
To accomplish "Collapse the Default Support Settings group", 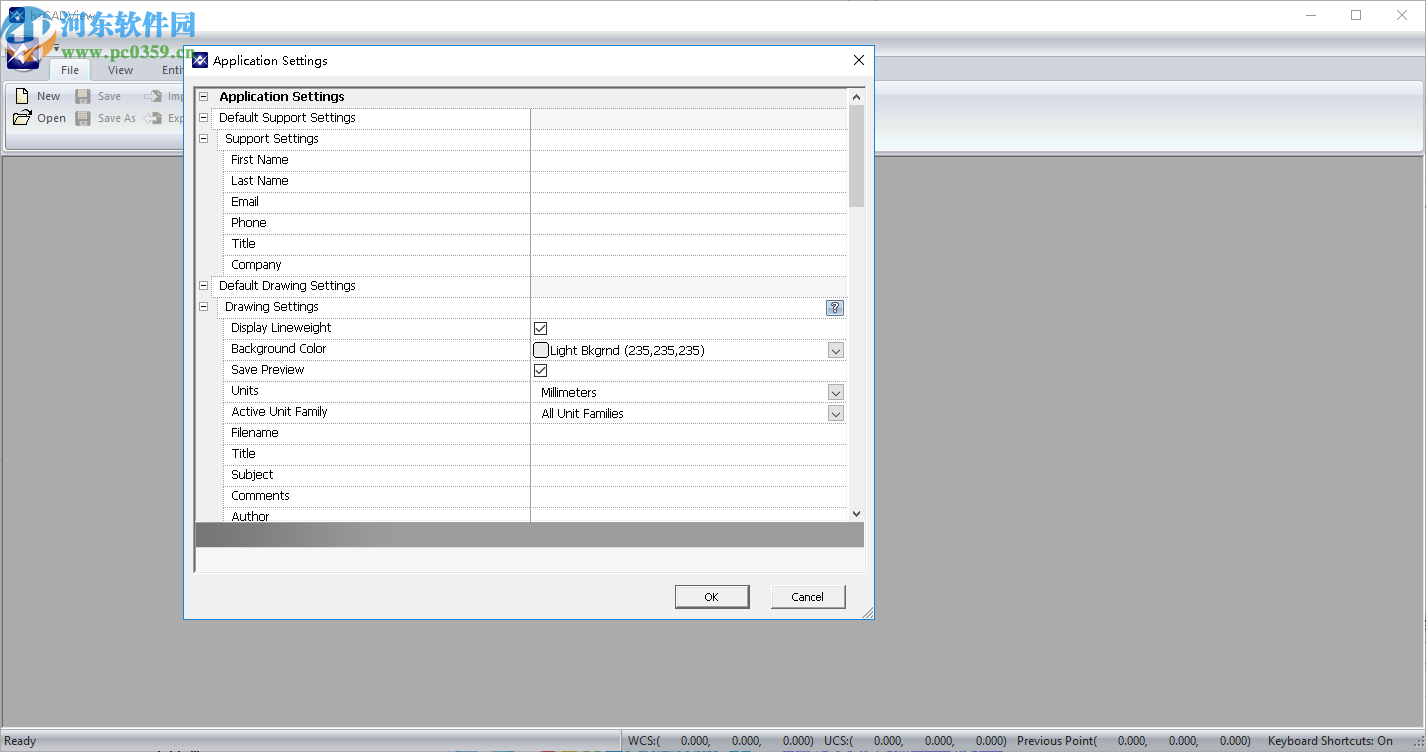I will 204,118.
